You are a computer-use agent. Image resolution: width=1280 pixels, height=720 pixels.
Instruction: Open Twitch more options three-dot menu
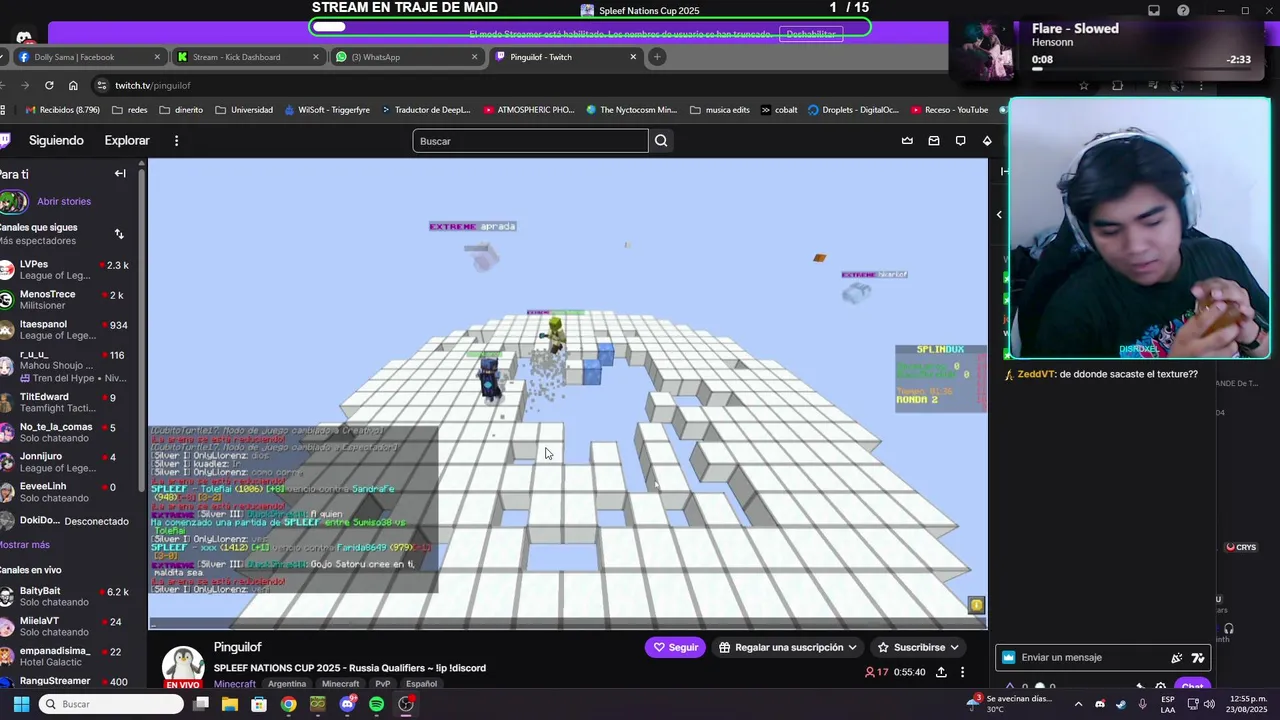176,141
